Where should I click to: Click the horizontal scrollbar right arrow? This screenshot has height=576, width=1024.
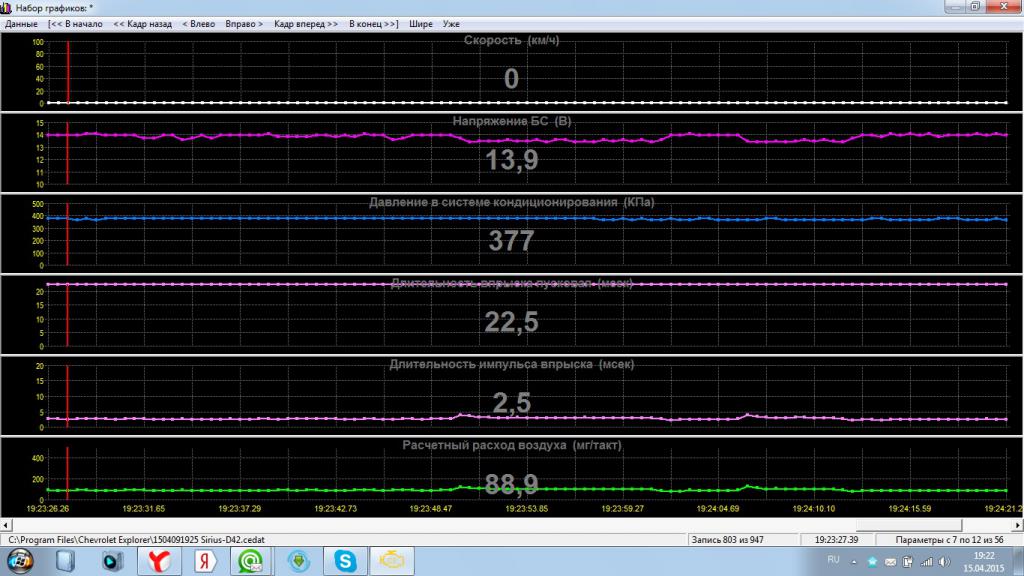[1017, 525]
